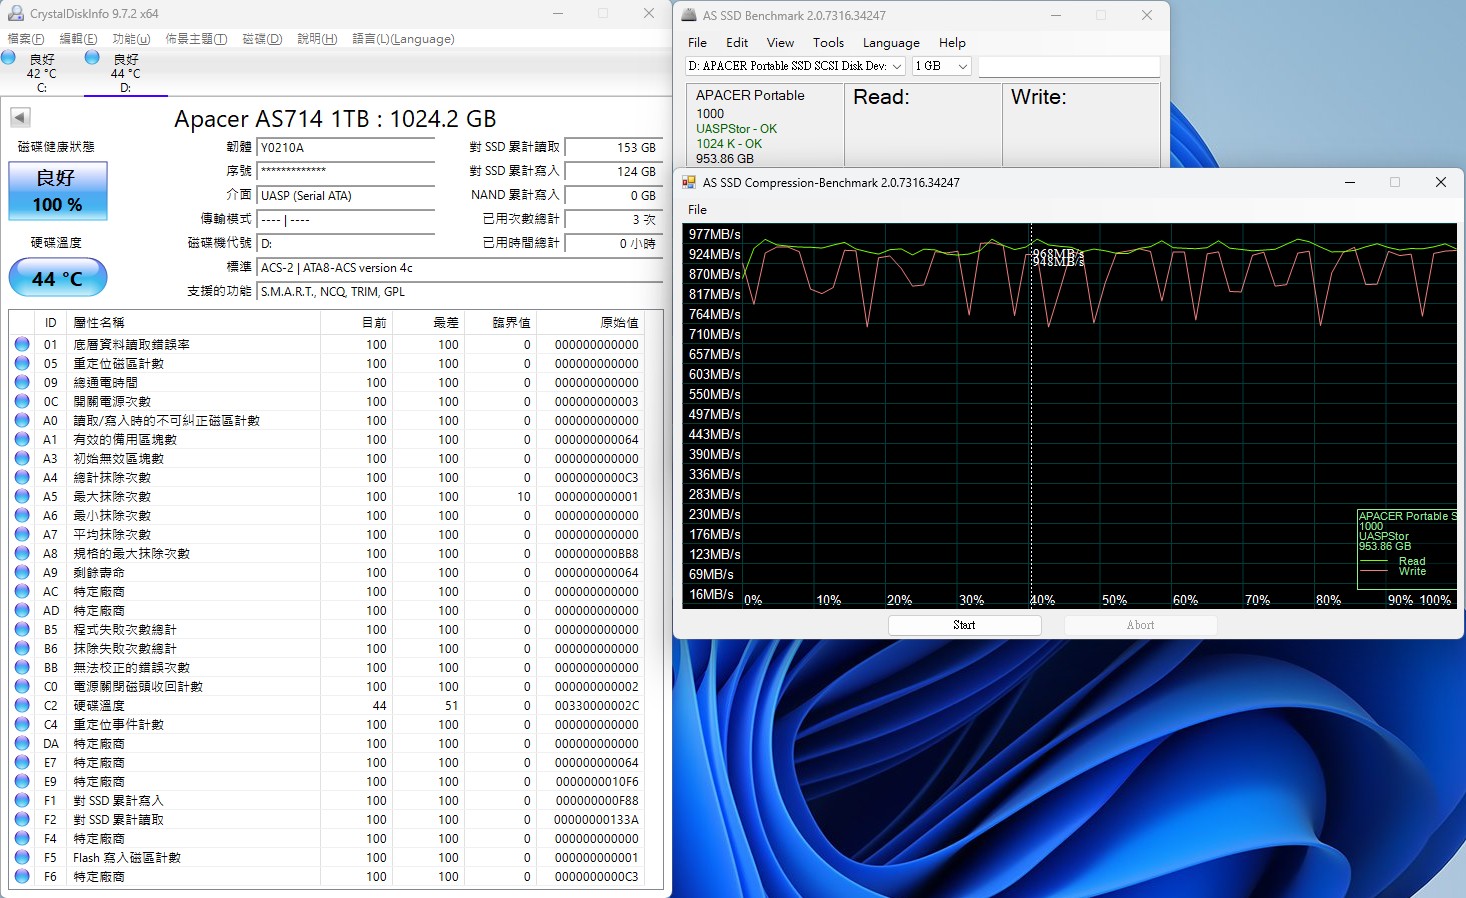Click the Start button in Compression-Benchmark
The width and height of the screenshot is (1466, 898).
coord(964,625)
